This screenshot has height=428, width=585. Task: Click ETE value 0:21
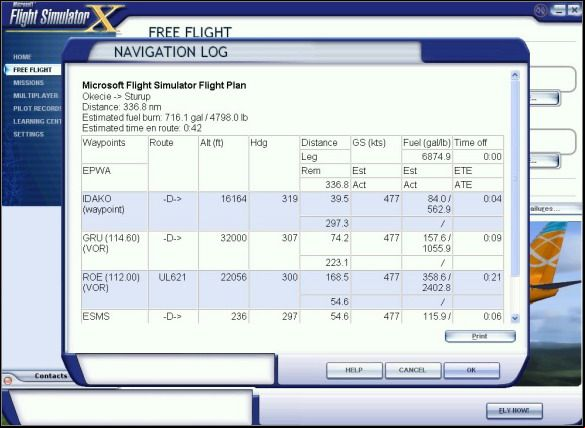tap(492, 277)
